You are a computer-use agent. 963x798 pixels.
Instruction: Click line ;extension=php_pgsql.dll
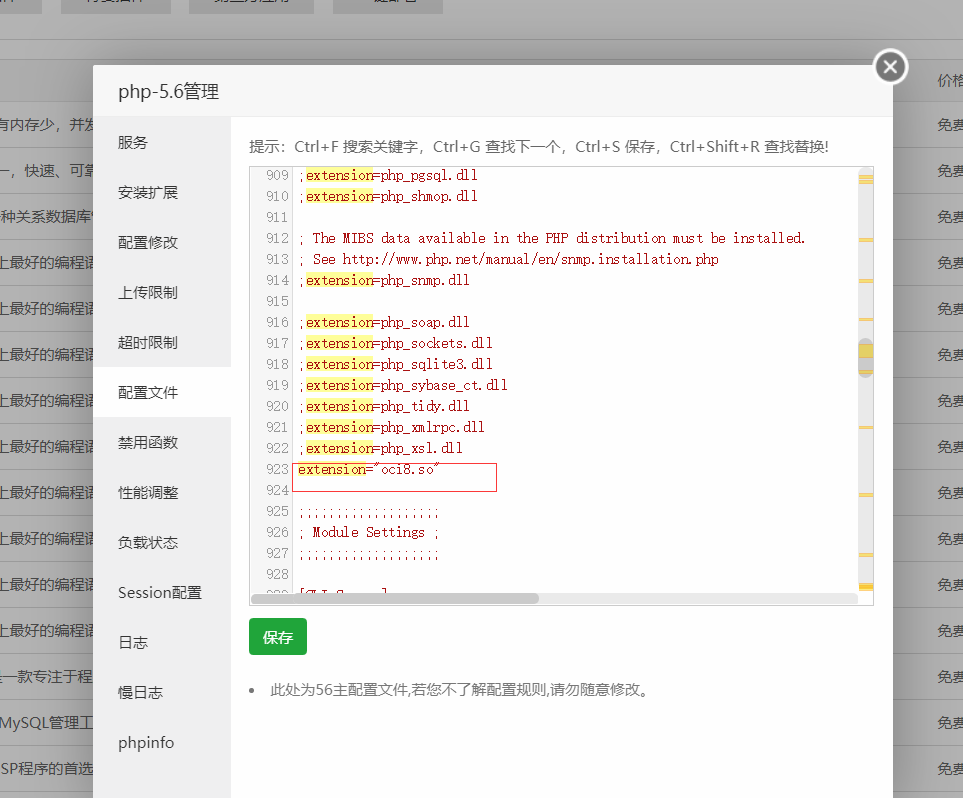click(388, 176)
